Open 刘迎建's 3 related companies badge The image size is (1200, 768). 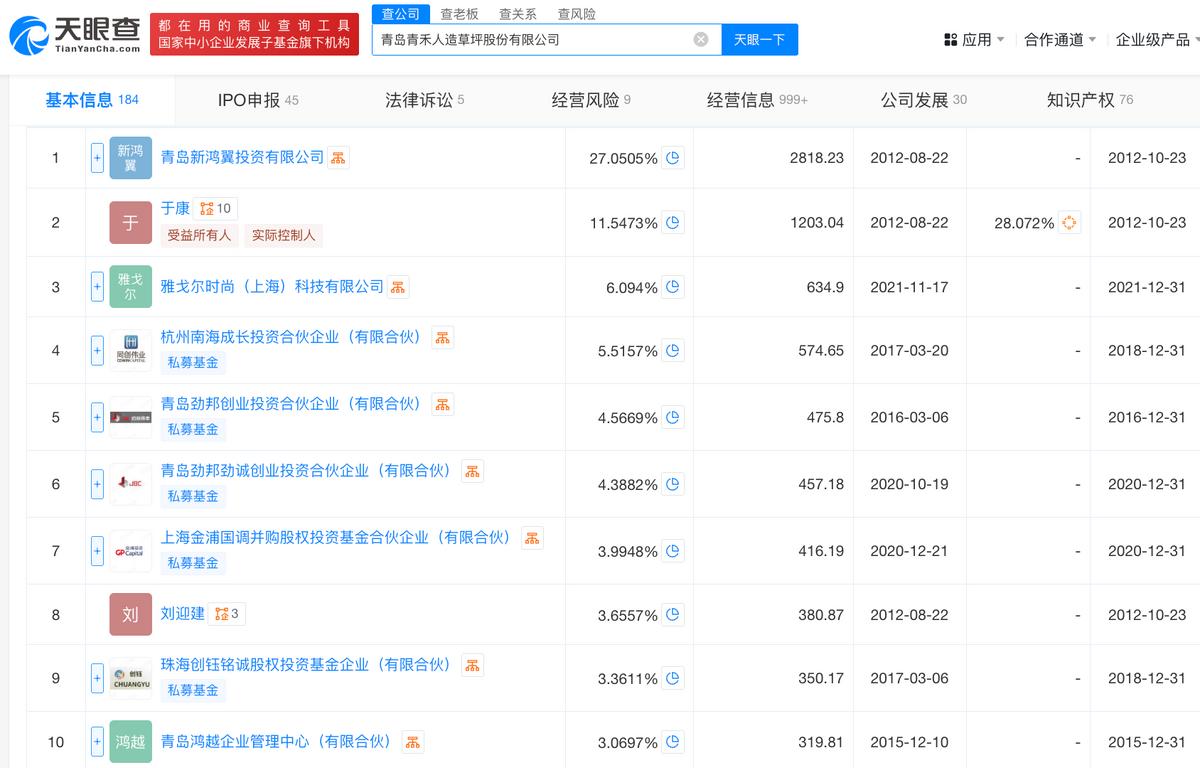pos(227,613)
